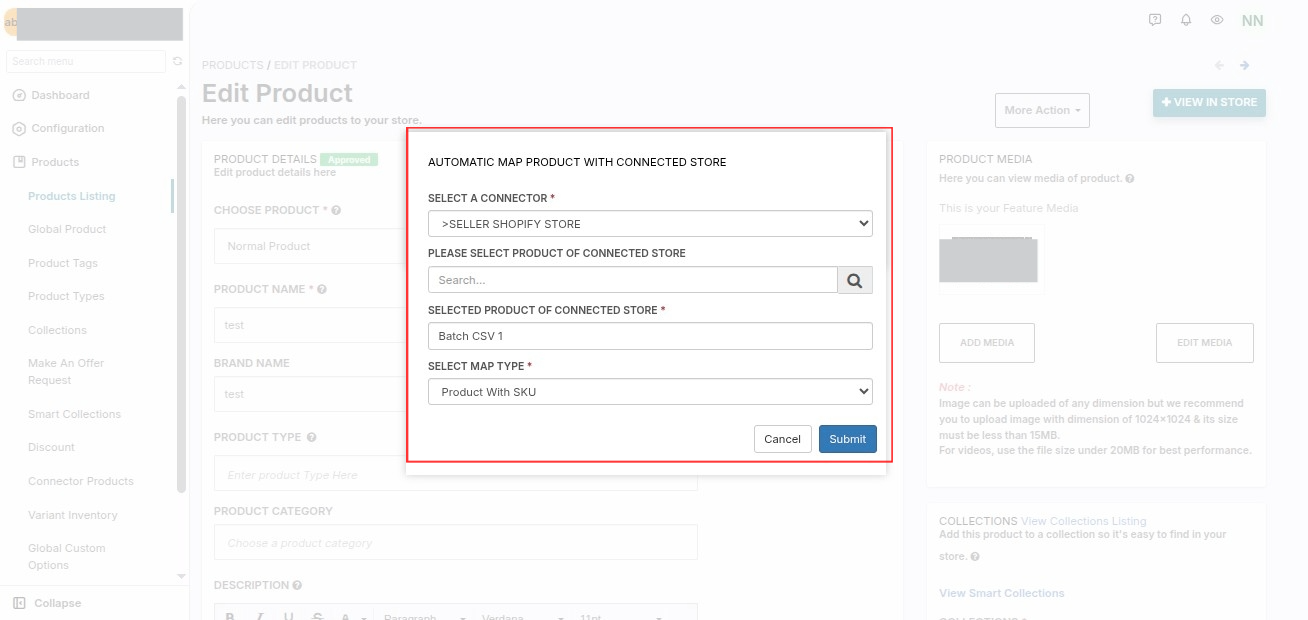
Task: Click the feature media thumbnail
Action: [x=988, y=259]
